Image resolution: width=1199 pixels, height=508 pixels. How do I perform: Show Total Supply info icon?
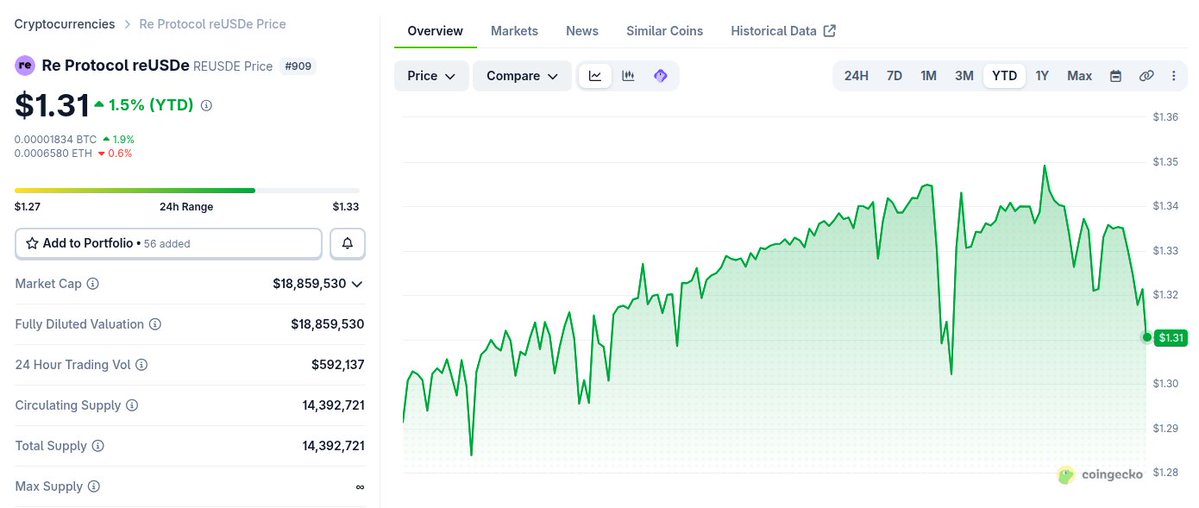pyautogui.click(x=98, y=446)
